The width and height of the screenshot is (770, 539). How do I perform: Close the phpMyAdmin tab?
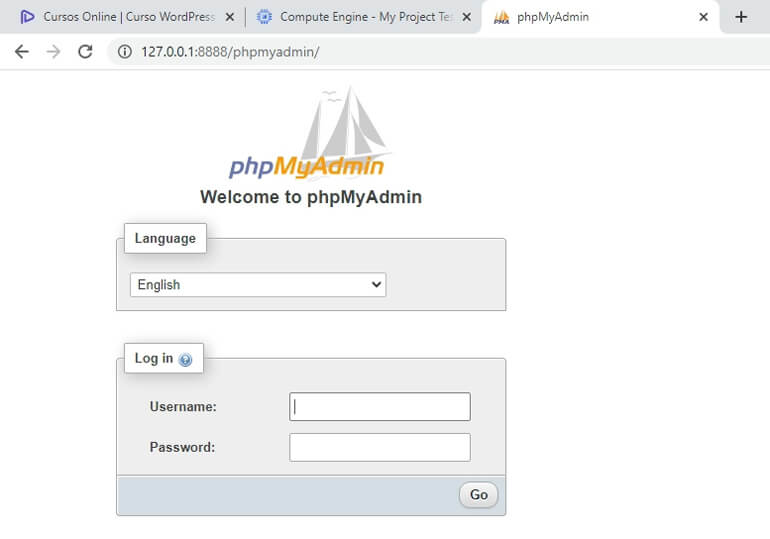703,17
